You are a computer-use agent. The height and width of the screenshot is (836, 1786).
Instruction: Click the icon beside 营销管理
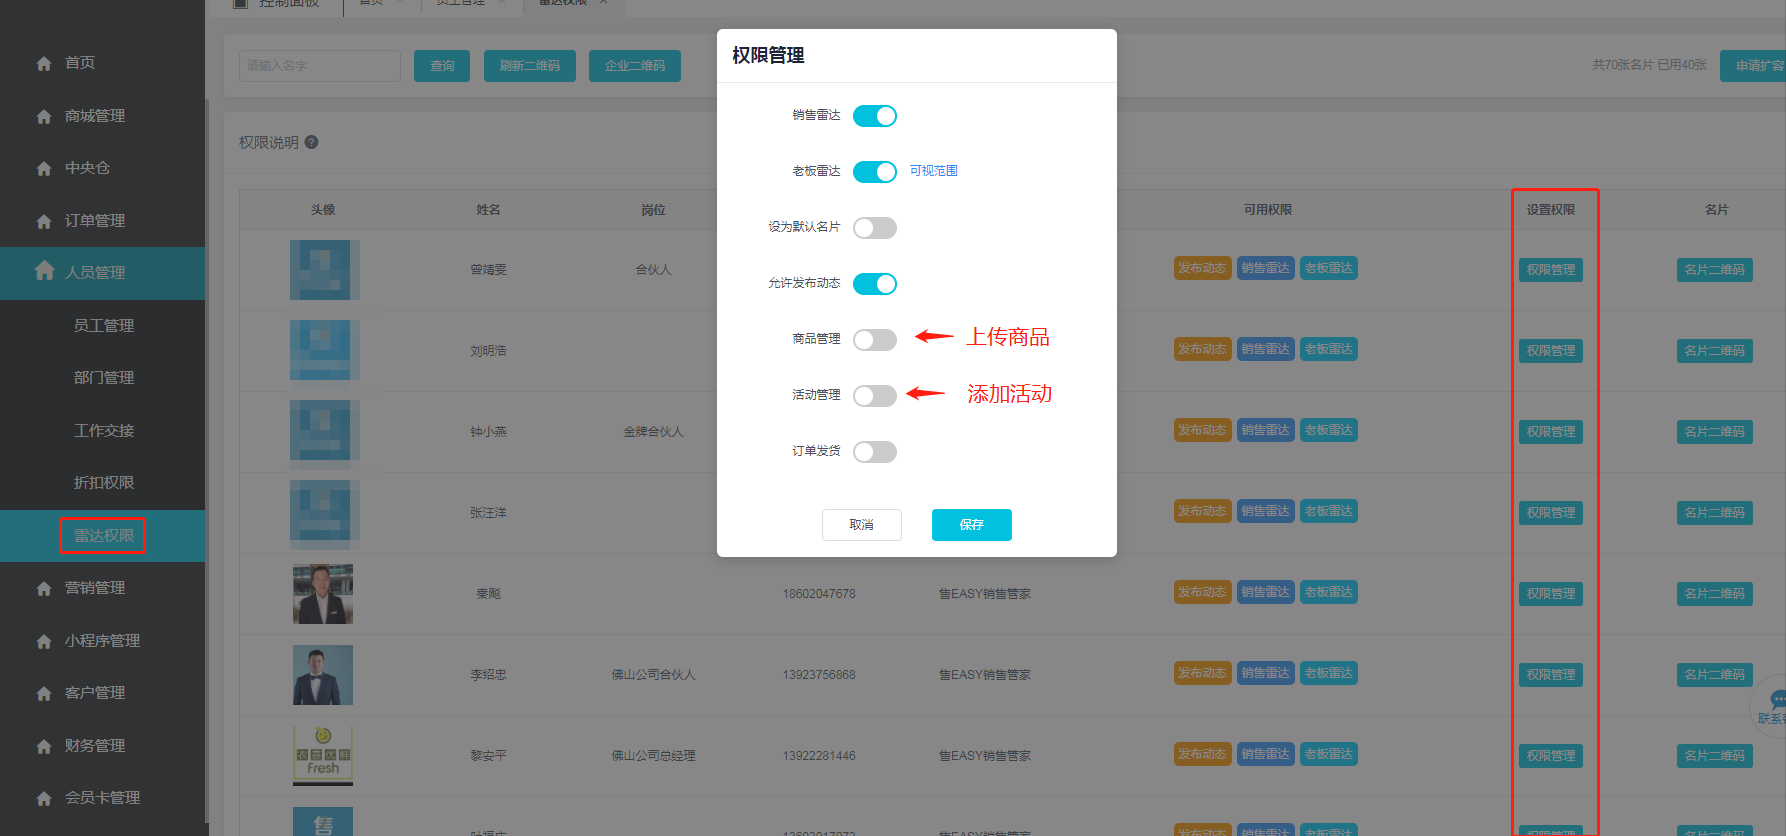click(x=44, y=588)
